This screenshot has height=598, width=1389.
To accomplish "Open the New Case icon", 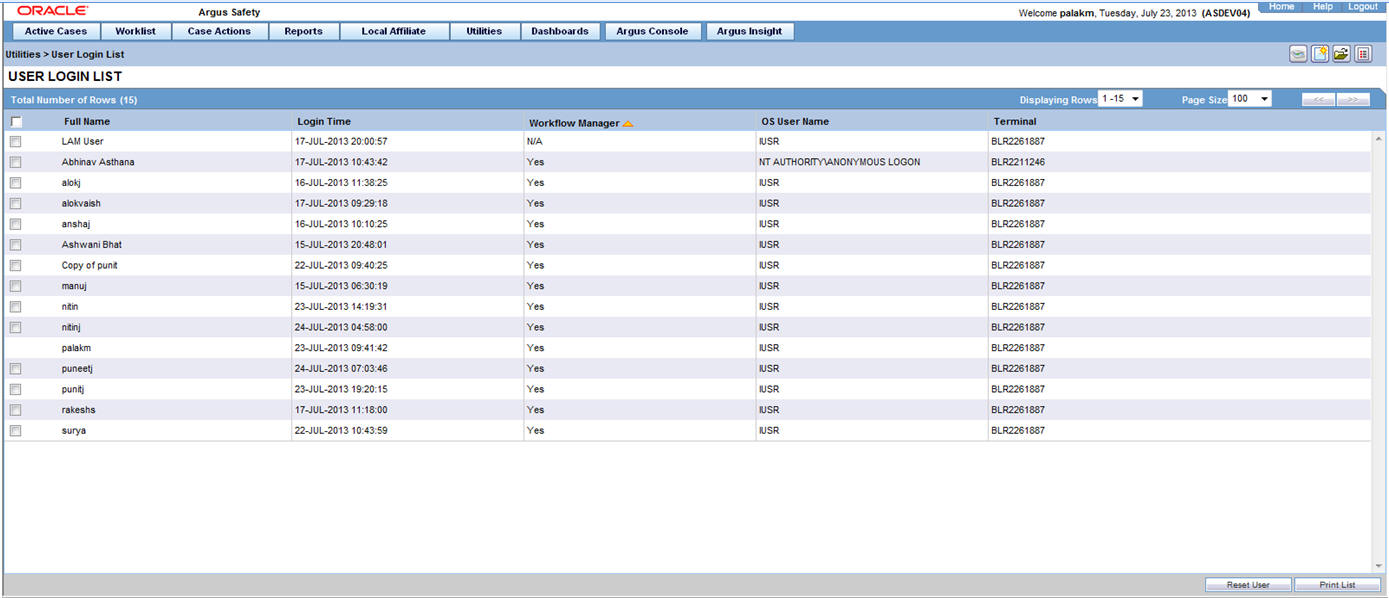I will [x=1320, y=53].
